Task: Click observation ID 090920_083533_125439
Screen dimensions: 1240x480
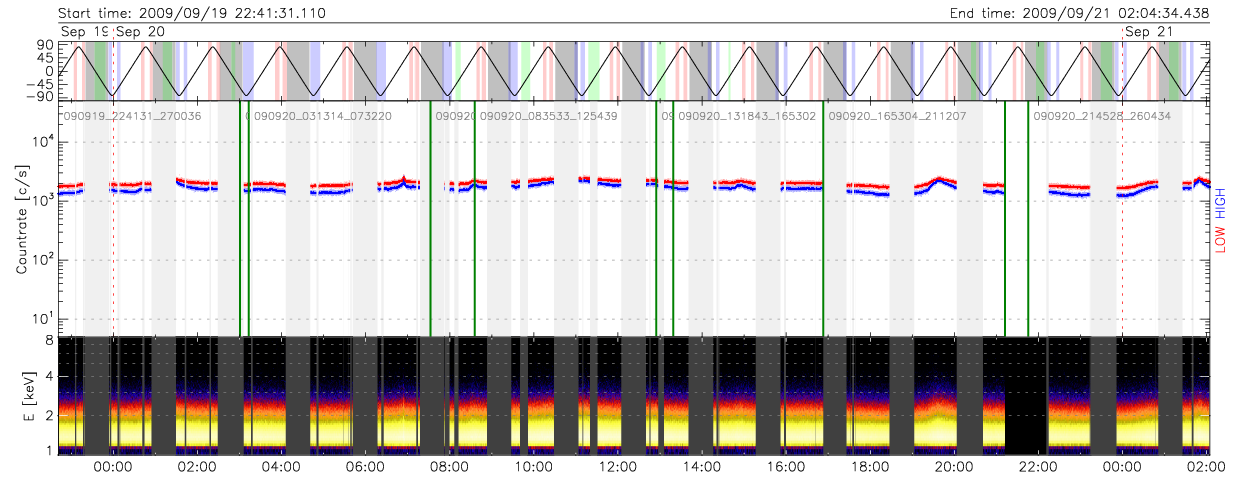Action: 548,116
